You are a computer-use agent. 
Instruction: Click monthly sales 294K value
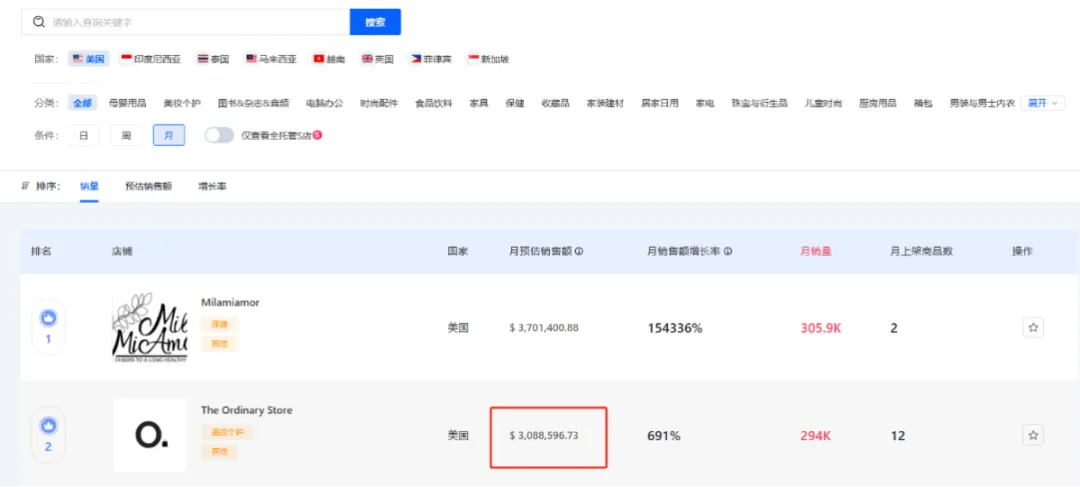(818, 435)
